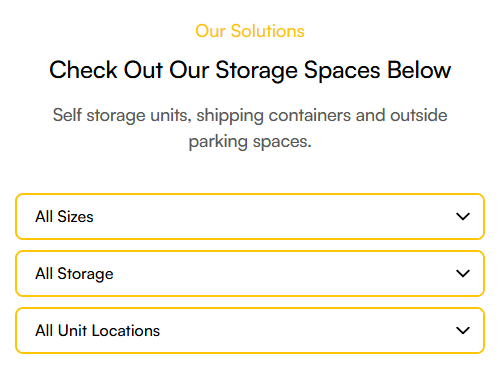
Task: Click the 'parking spaces.' text line
Action: (250, 142)
